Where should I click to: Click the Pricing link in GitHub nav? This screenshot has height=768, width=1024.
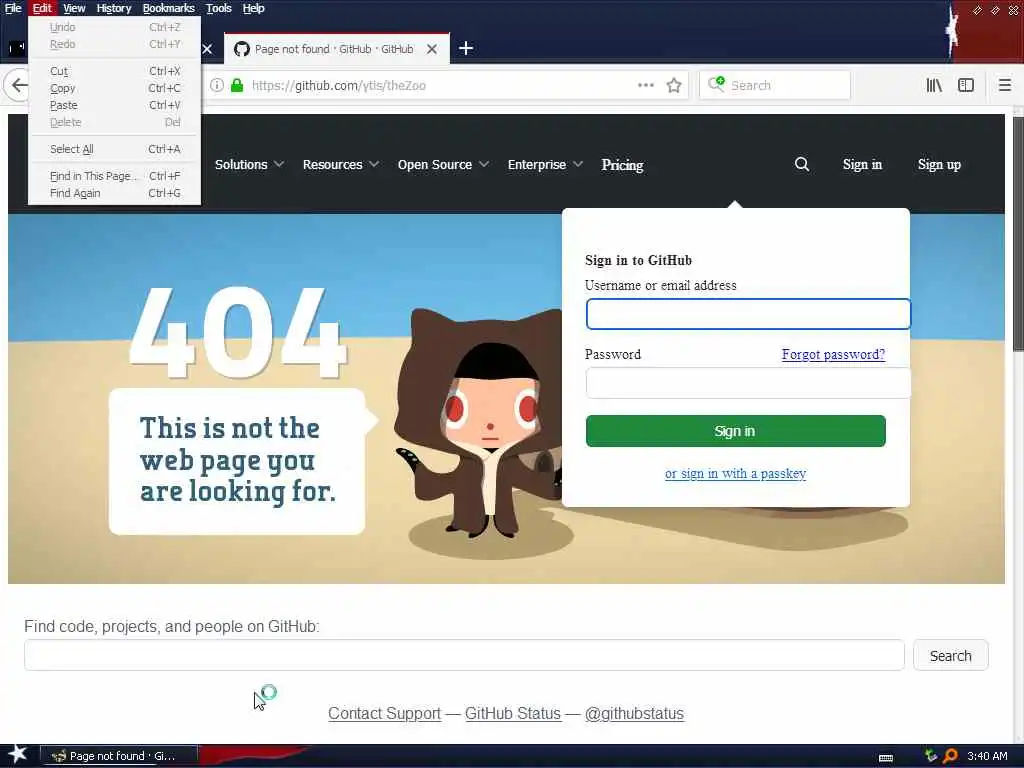(x=622, y=165)
